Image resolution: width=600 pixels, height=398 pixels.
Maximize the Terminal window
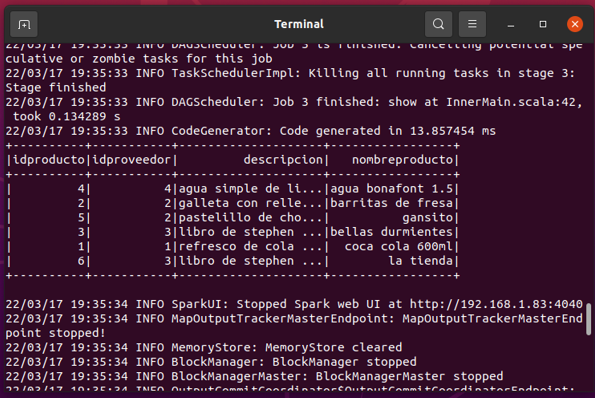point(543,24)
